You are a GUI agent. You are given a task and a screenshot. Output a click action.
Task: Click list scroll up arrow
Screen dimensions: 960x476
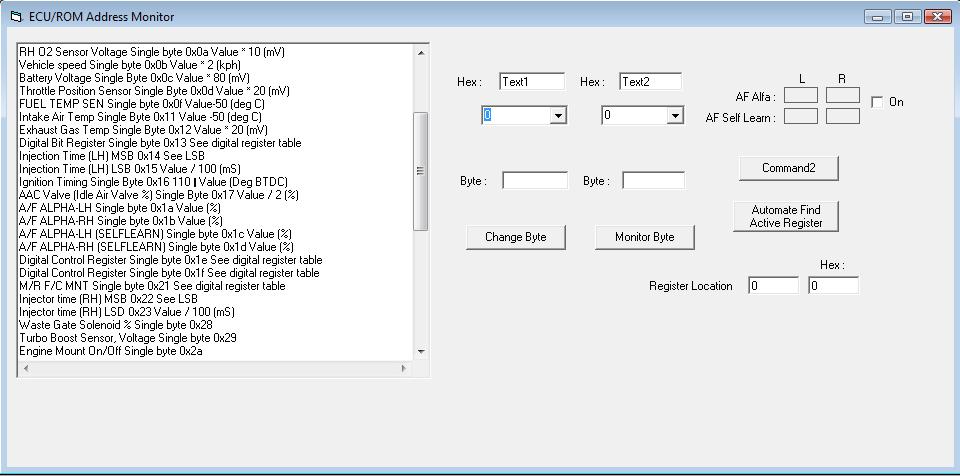[421, 52]
